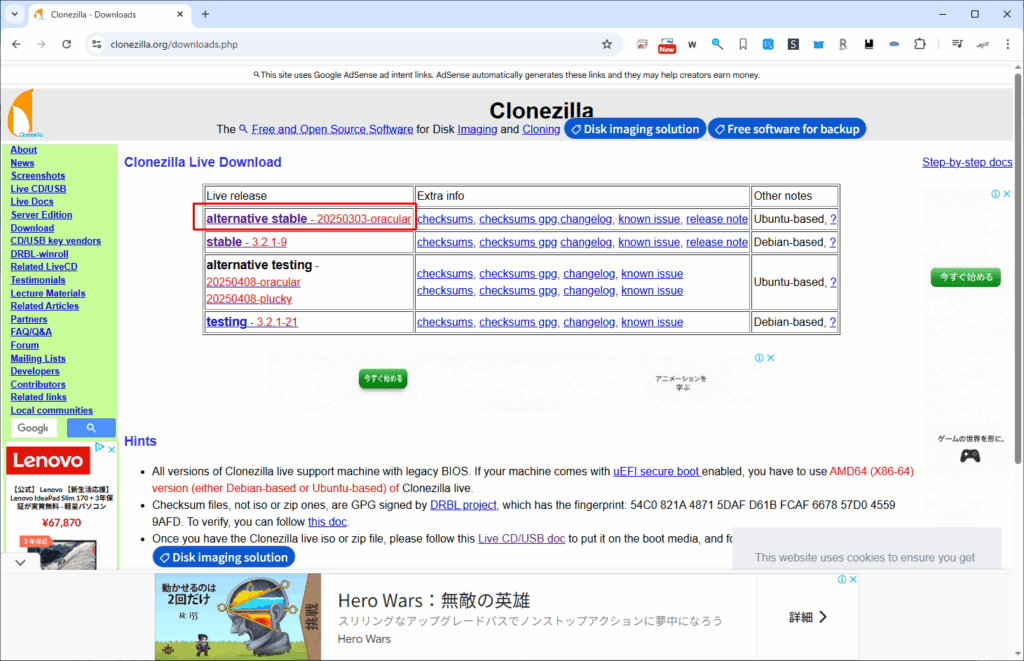The height and width of the screenshot is (661, 1024).
Task: Open the News sidebar link
Action: point(22,163)
